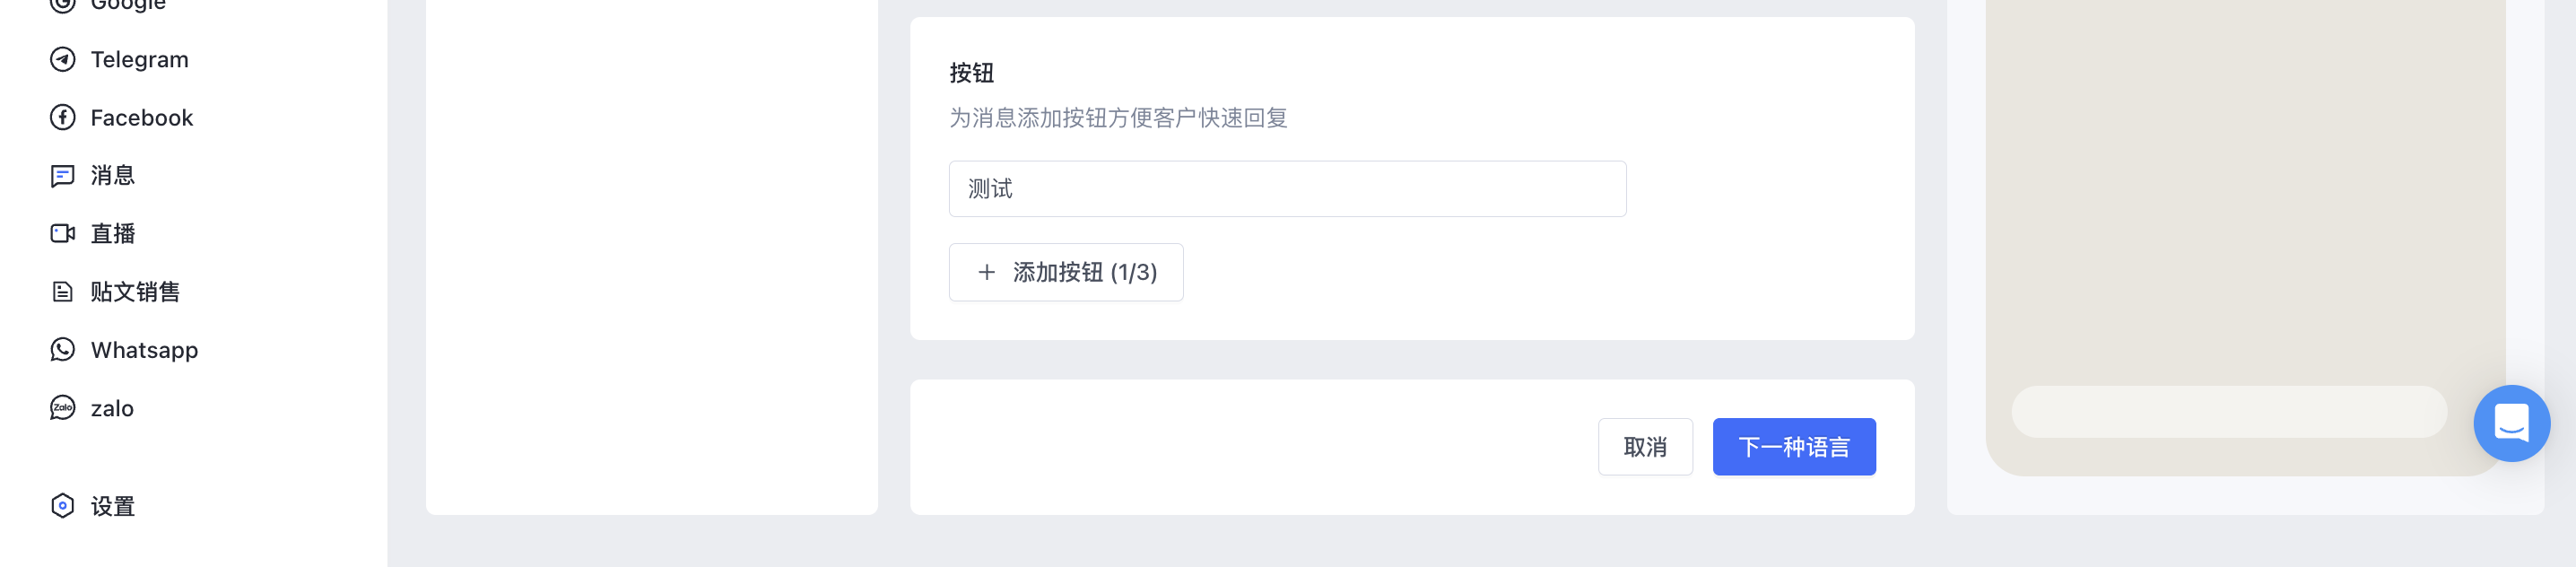Click the Facebook logo icon

(x=62, y=117)
